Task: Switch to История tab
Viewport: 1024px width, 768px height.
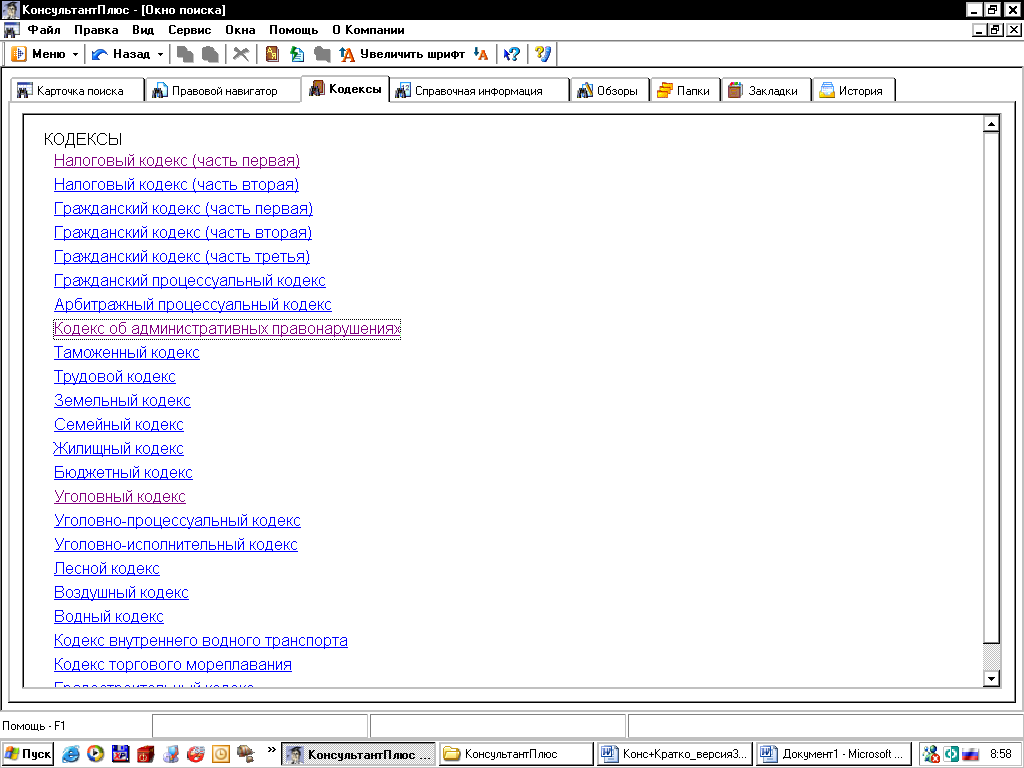Action: [853, 91]
